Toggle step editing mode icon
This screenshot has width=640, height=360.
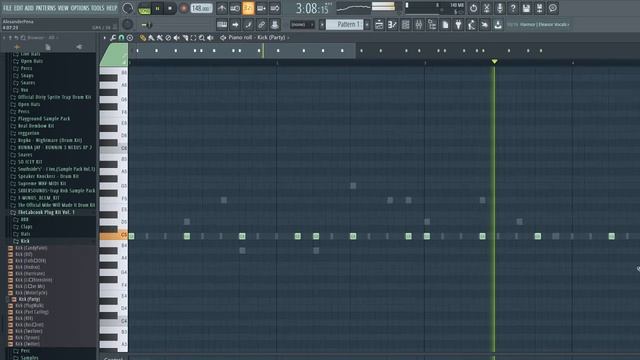tap(248, 25)
